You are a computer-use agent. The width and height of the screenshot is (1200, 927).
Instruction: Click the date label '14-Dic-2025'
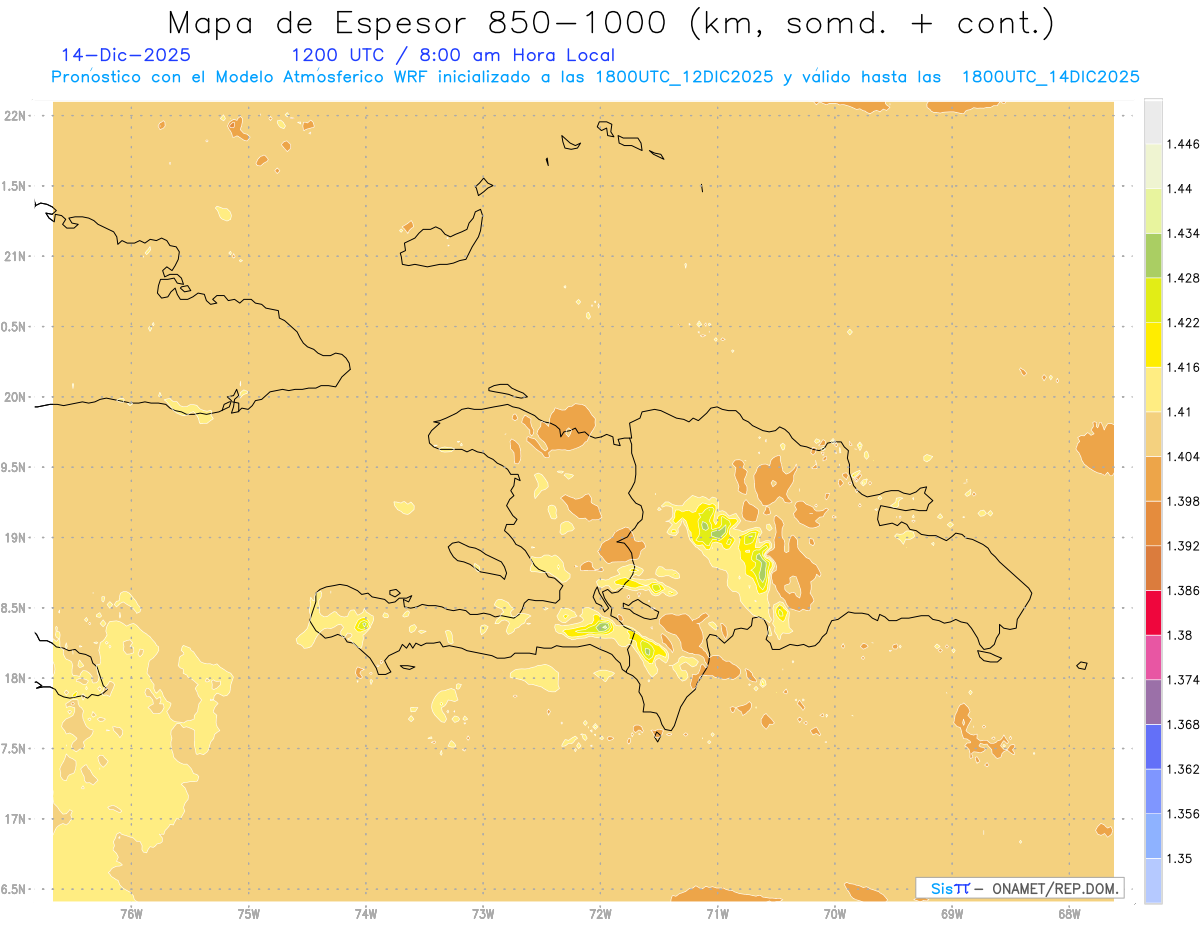tap(126, 55)
